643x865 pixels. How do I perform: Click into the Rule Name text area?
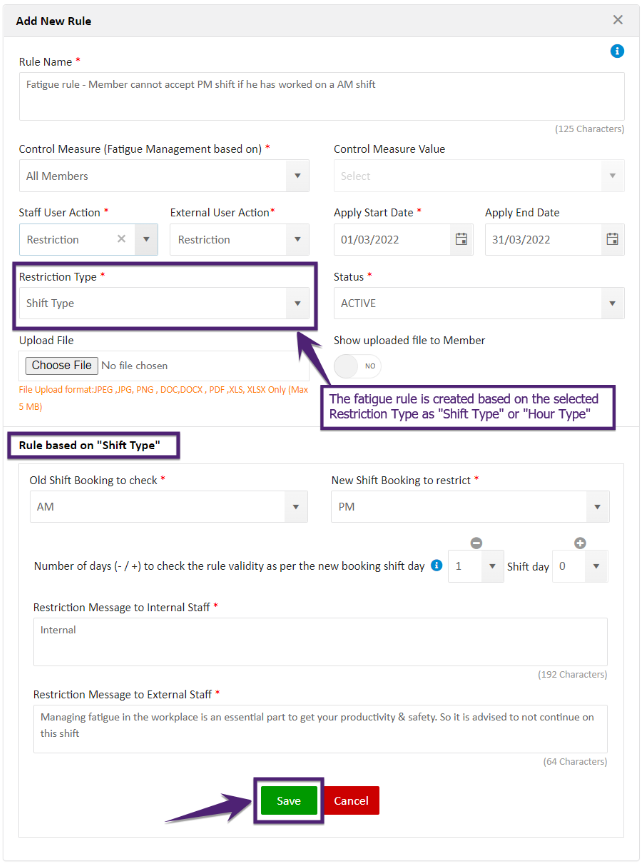[x=322, y=97]
